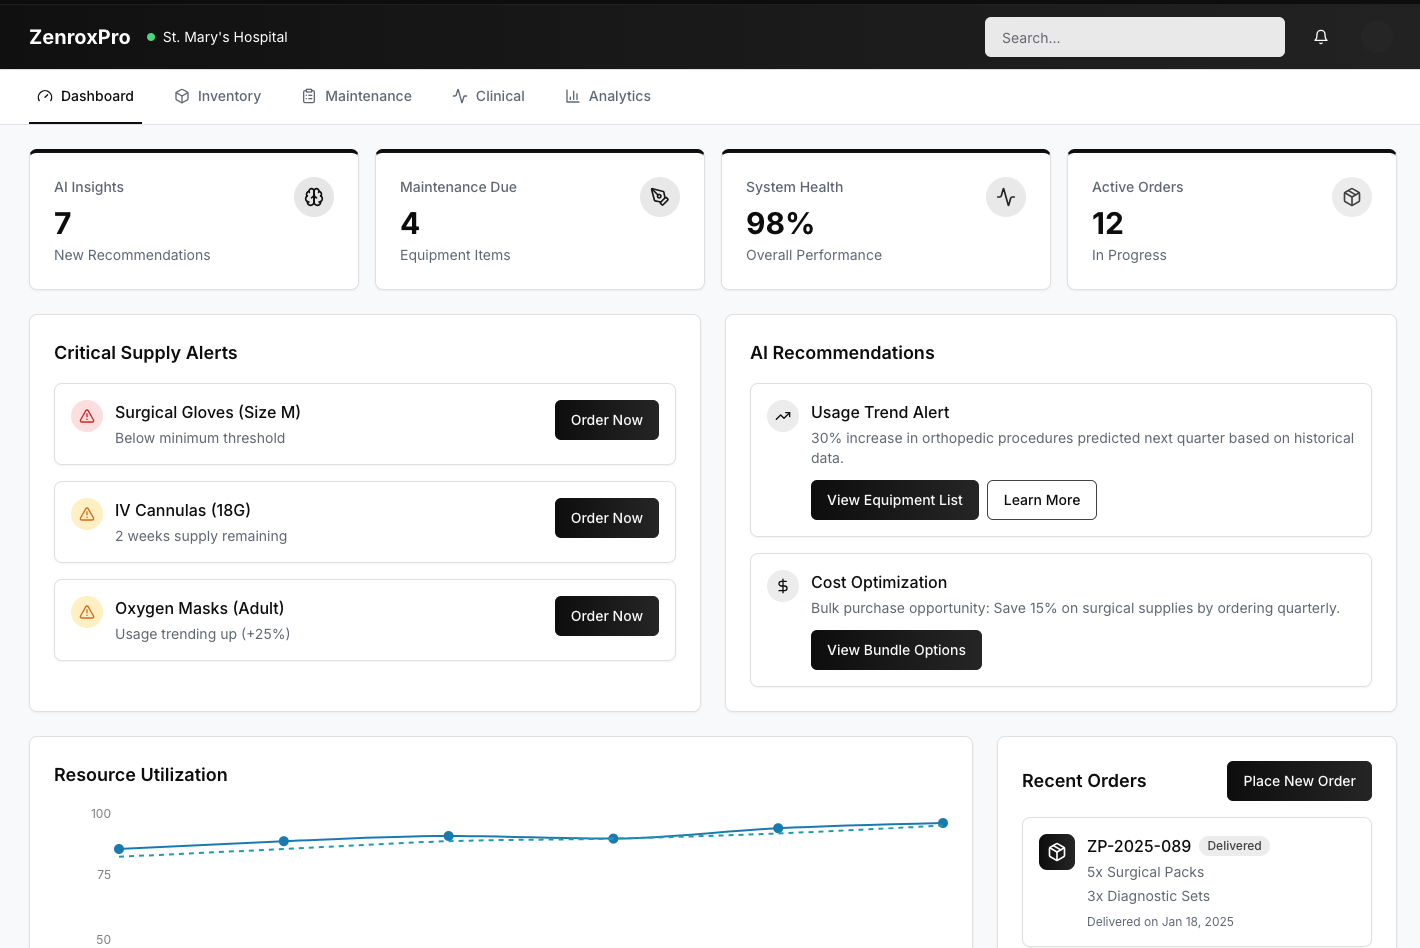Click the Surgical Gloves red warning icon

click(87, 416)
